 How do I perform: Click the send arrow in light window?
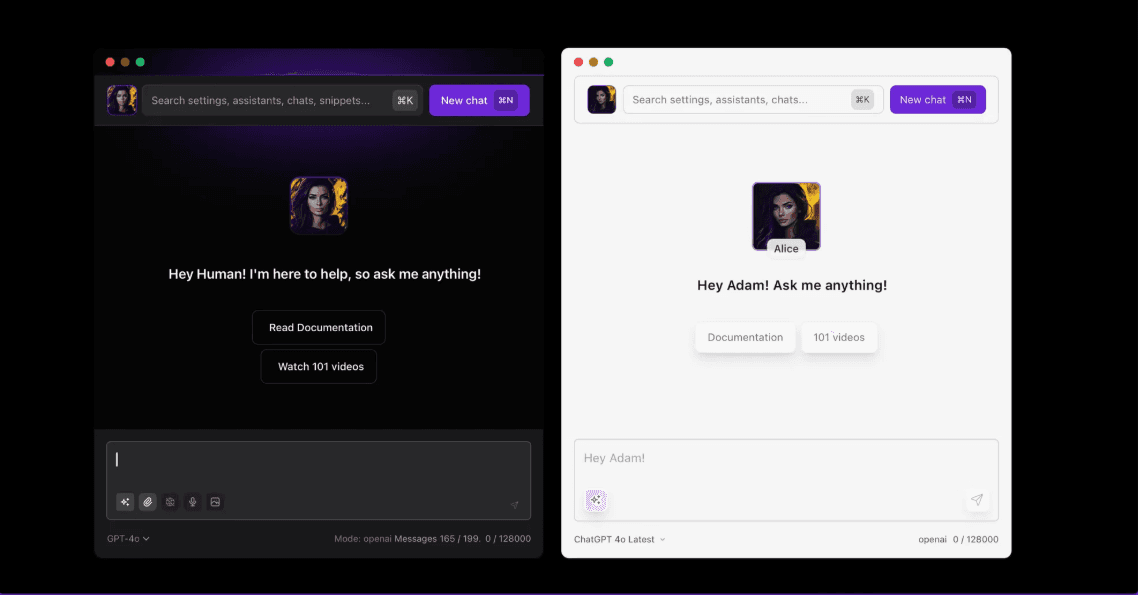click(977, 500)
